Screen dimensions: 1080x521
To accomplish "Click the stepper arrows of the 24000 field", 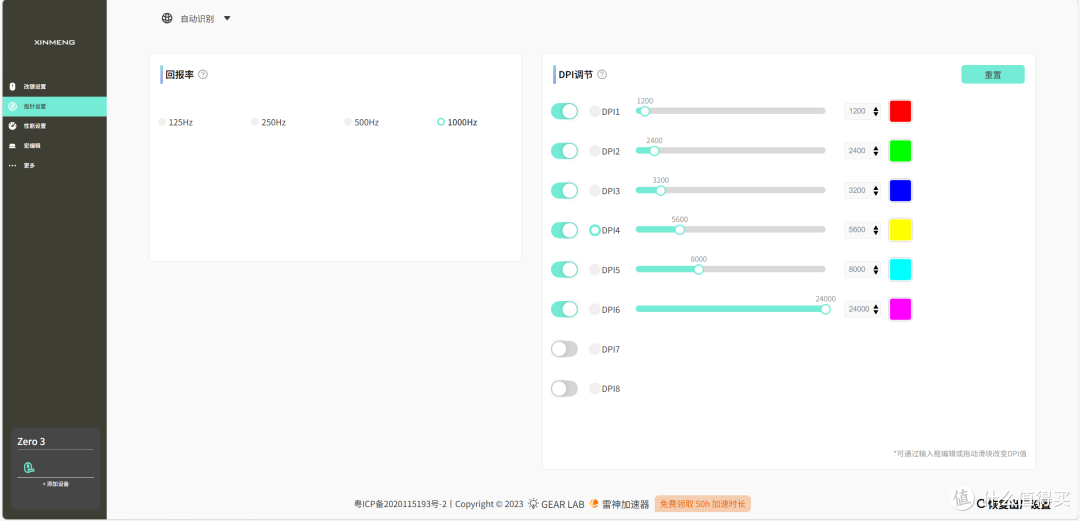I will 875,309.
